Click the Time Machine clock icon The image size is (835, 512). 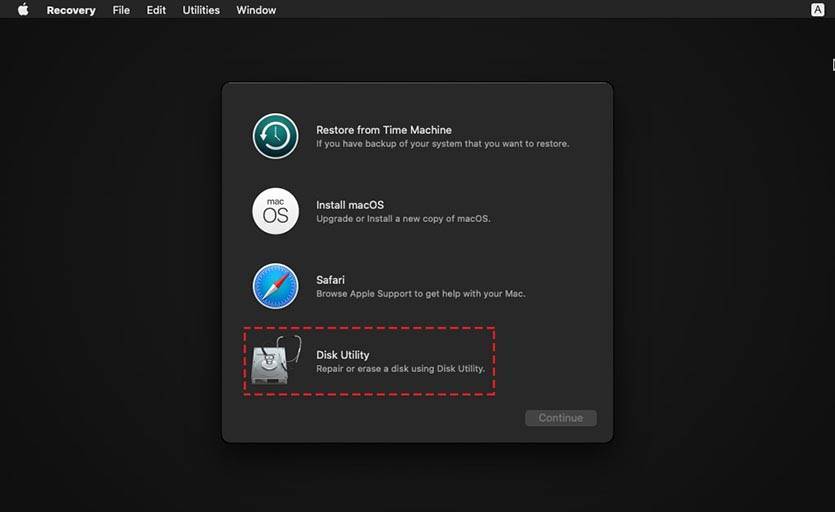click(x=275, y=136)
